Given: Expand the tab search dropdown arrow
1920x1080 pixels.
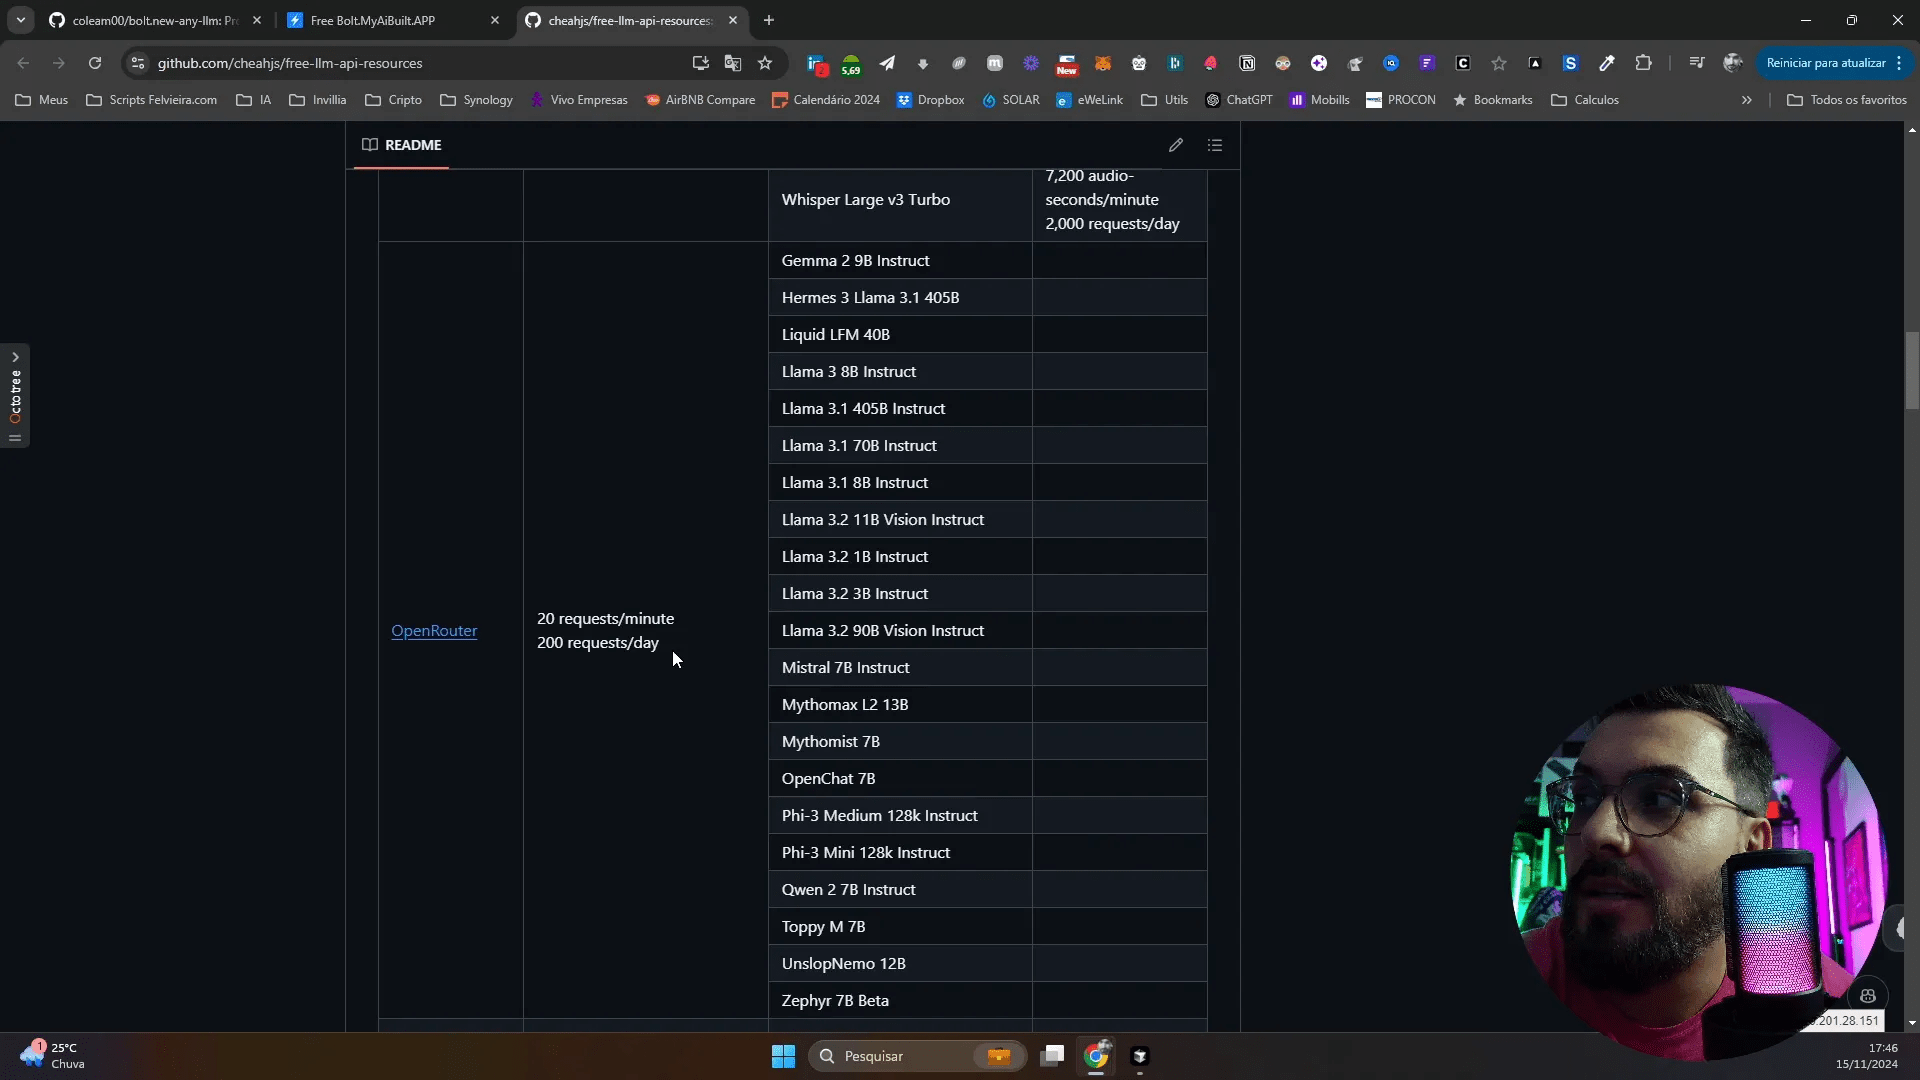Looking at the screenshot, I should click(x=20, y=20).
